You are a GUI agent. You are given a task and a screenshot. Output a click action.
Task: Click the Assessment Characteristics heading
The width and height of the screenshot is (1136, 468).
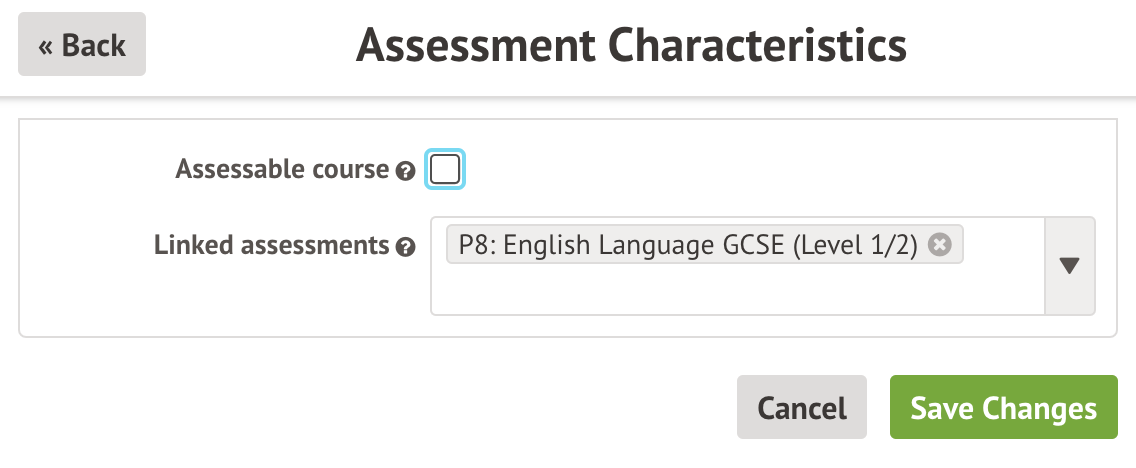point(631,45)
